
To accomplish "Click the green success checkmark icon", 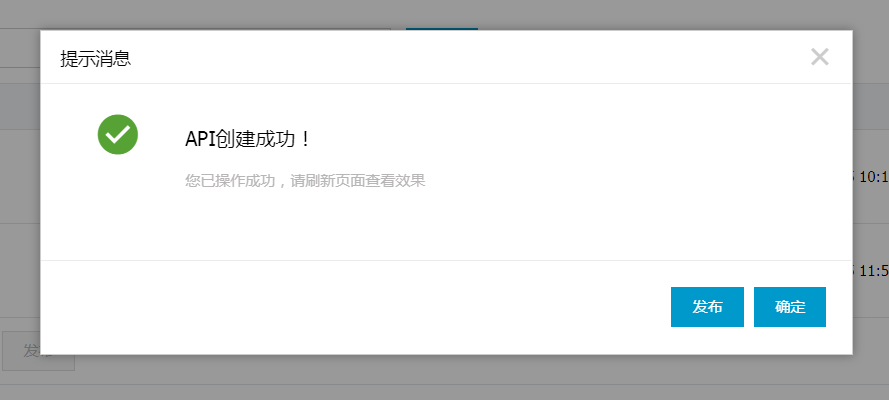I will coord(118,134).
